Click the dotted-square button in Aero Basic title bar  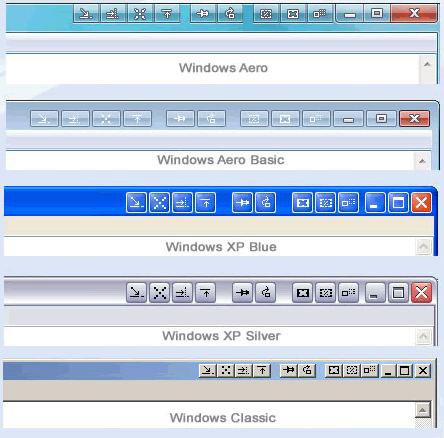[254, 118]
